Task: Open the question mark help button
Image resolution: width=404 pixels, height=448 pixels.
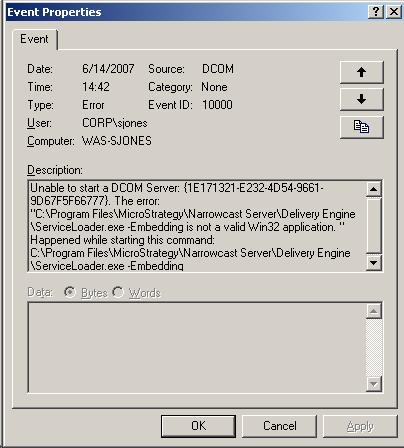Action: [376, 12]
